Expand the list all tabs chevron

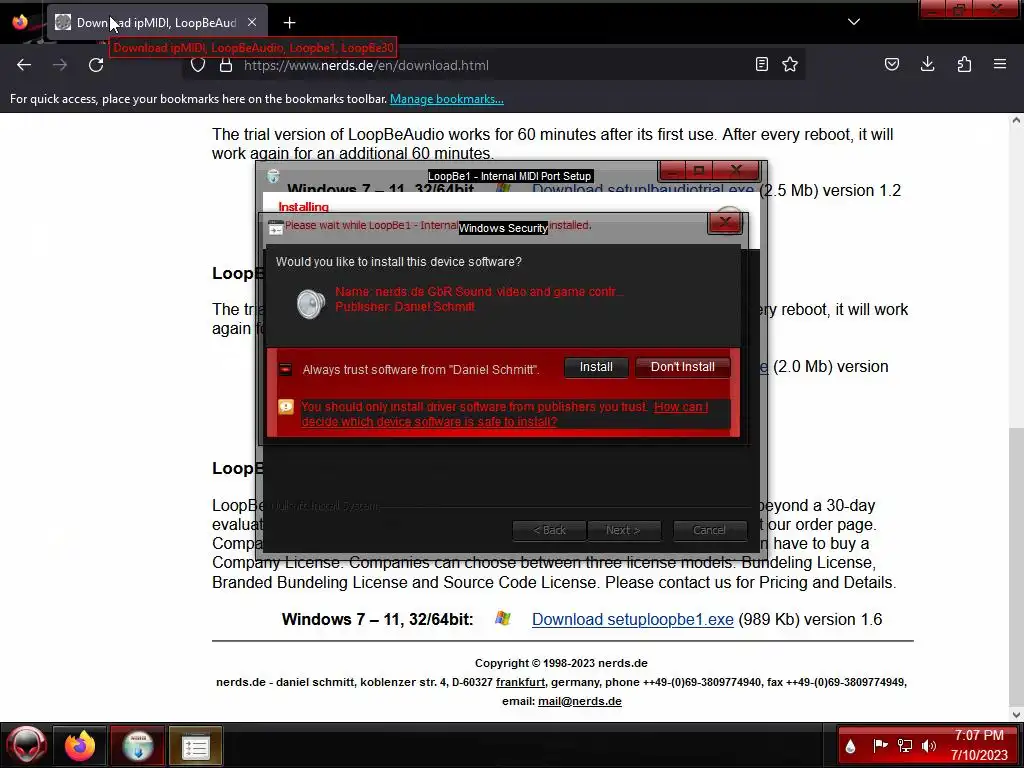[854, 22]
